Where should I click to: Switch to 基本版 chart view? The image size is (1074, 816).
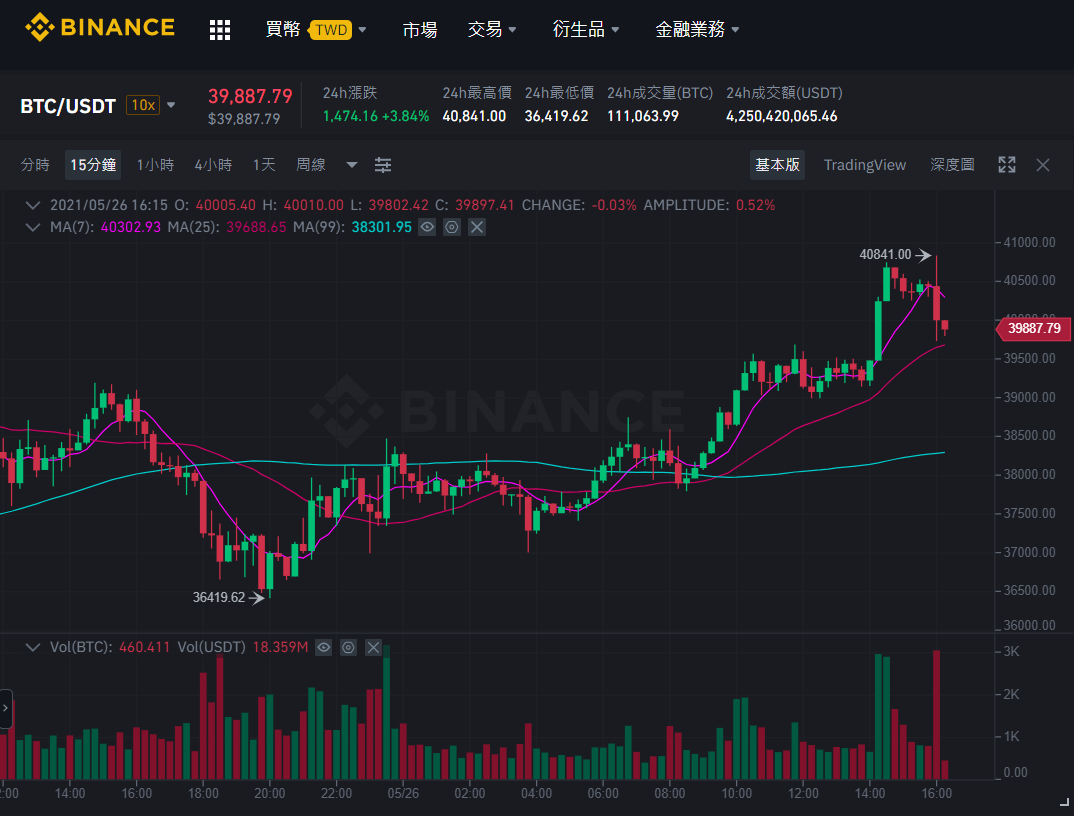(x=777, y=165)
